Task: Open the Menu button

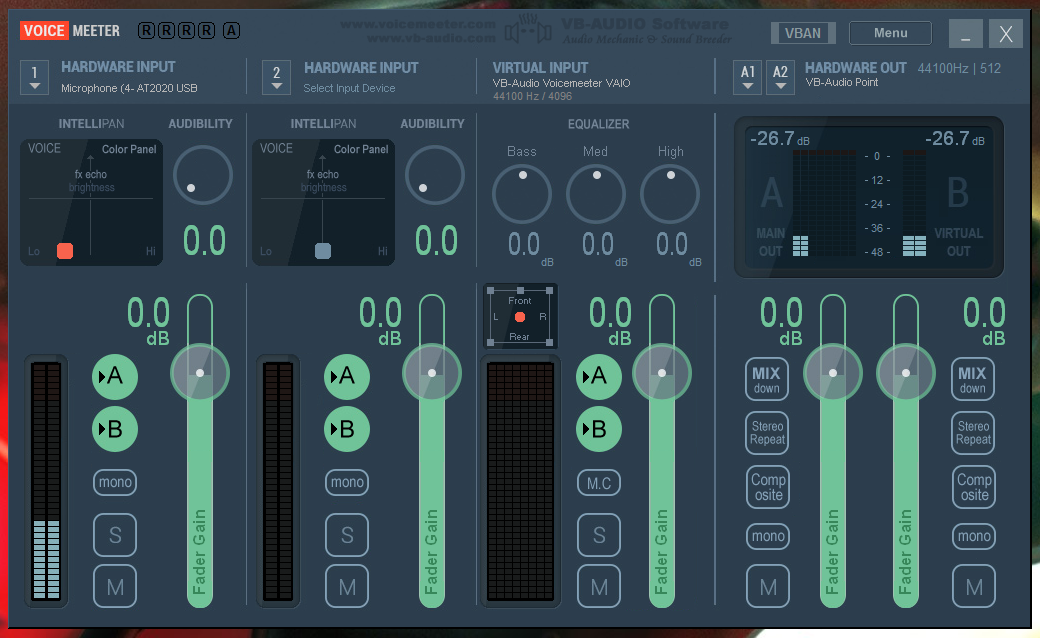Action: coord(890,32)
